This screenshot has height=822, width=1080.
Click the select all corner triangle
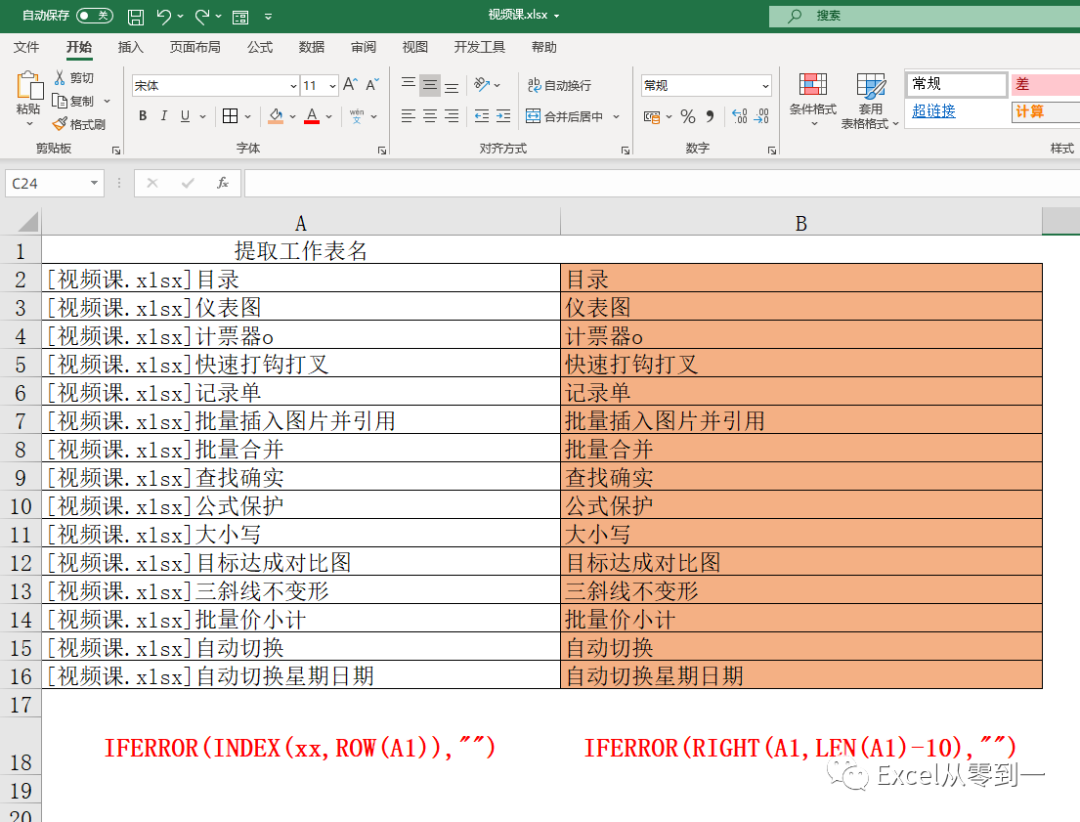(28, 223)
